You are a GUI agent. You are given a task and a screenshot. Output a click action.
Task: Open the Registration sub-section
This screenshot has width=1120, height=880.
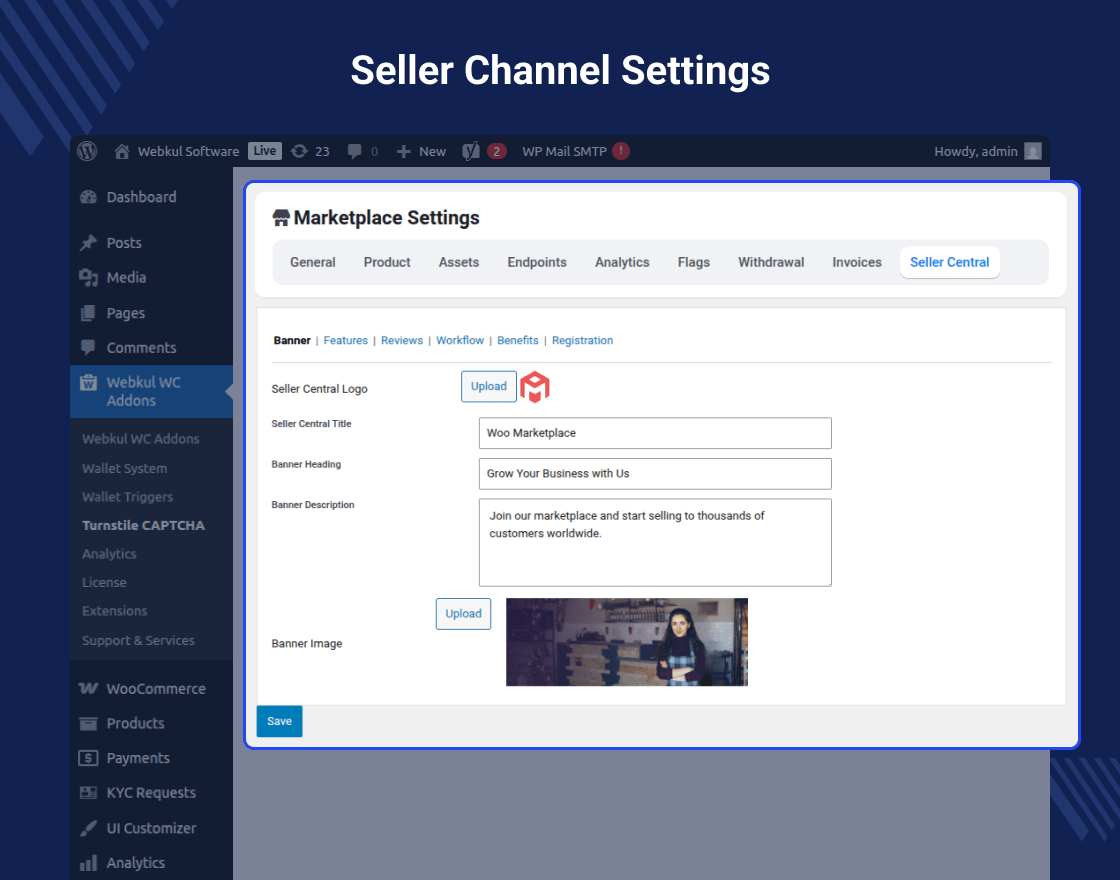pos(582,341)
